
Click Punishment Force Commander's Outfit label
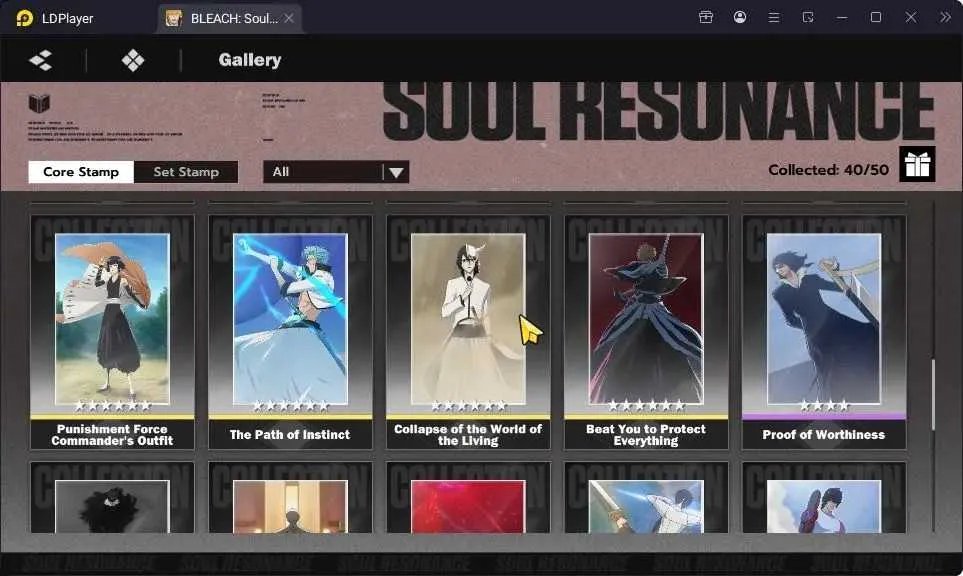pyautogui.click(x=112, y=435)
